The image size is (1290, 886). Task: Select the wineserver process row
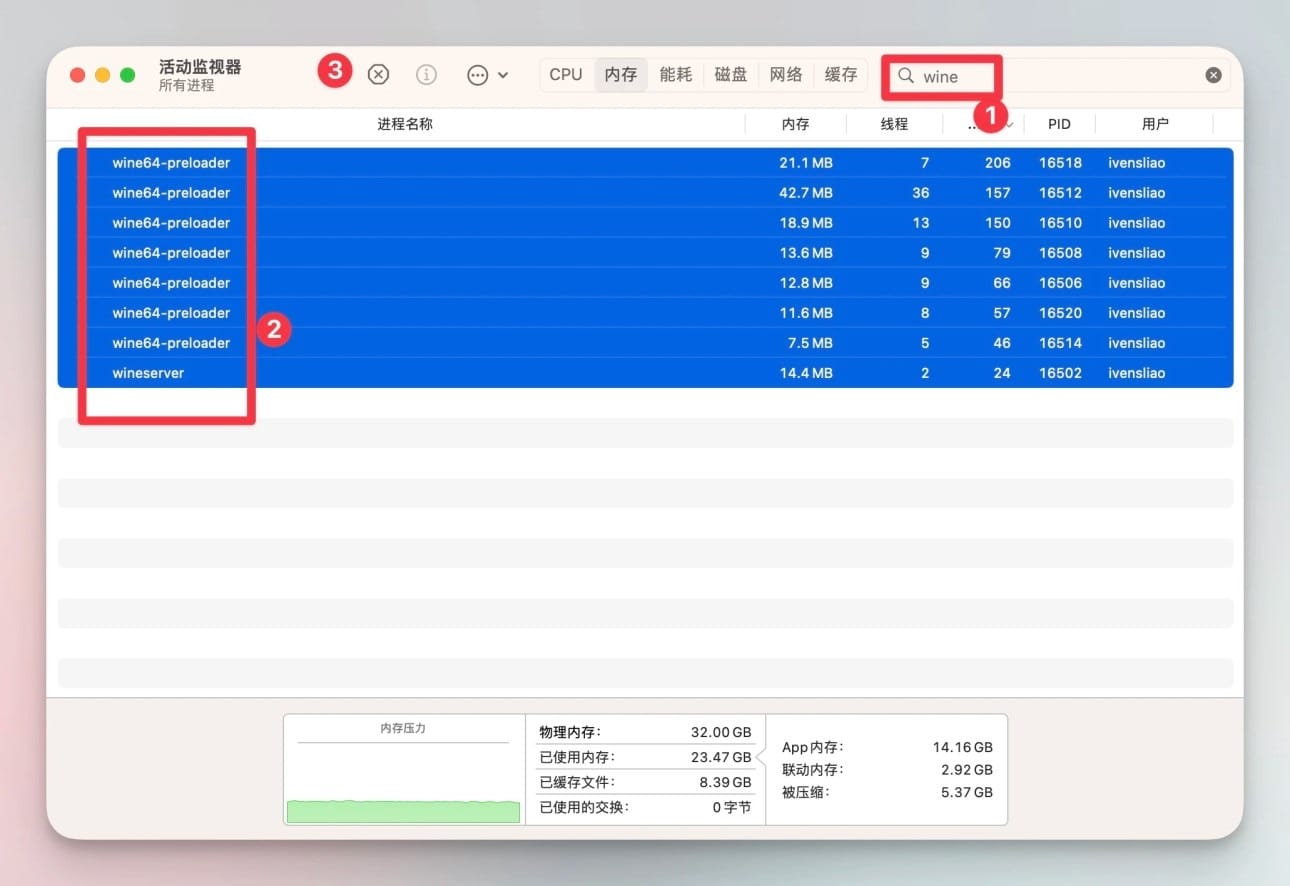400,372
